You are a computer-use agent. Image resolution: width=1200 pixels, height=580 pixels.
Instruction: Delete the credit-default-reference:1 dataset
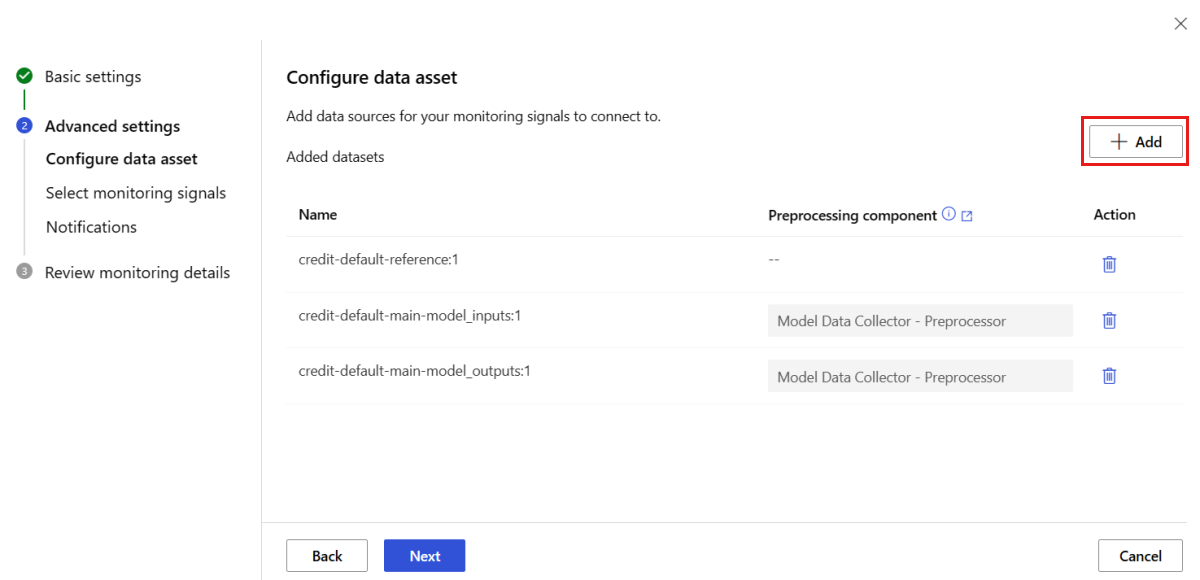(1109, 264)
